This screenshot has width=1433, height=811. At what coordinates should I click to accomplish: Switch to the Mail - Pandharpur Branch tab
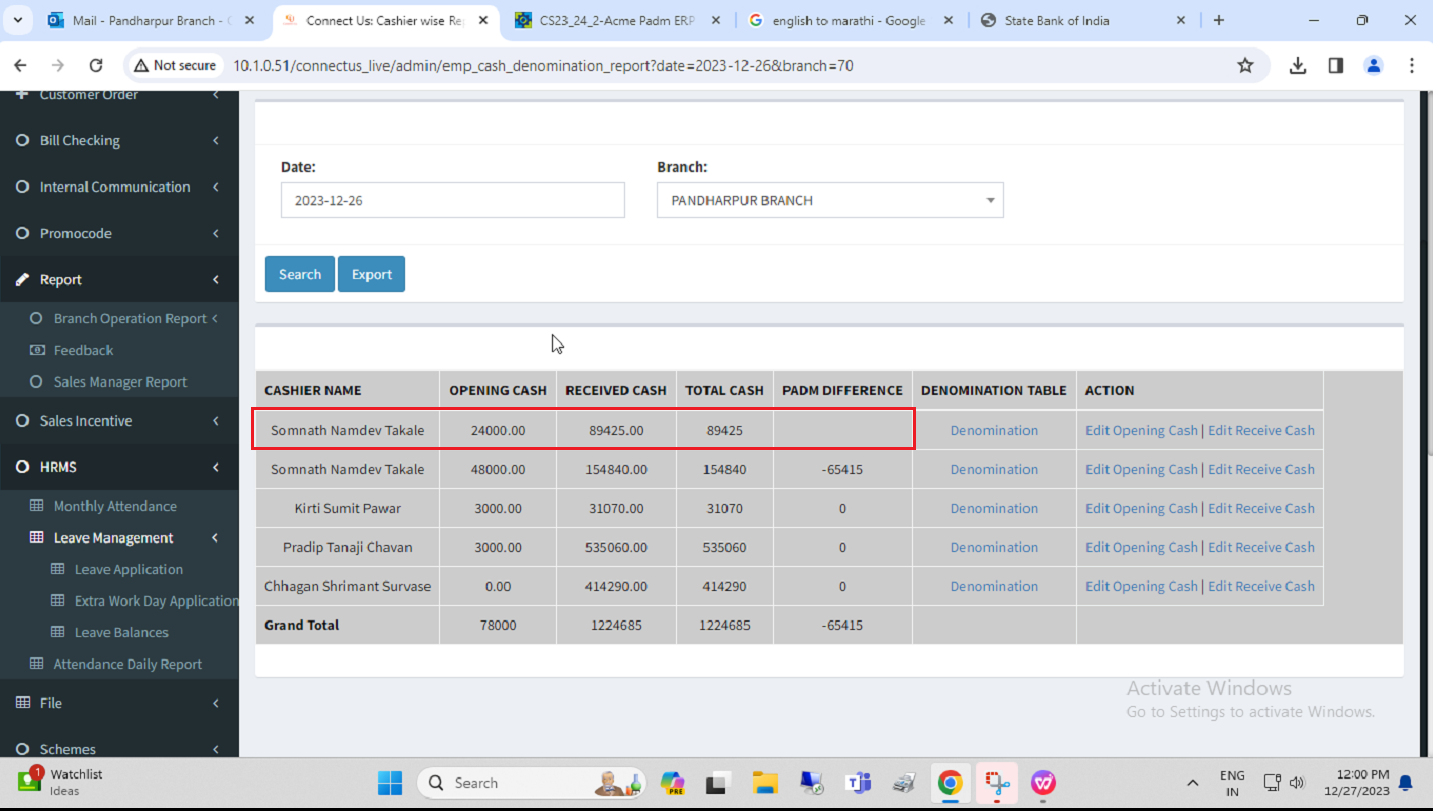(x=140, y=20)
